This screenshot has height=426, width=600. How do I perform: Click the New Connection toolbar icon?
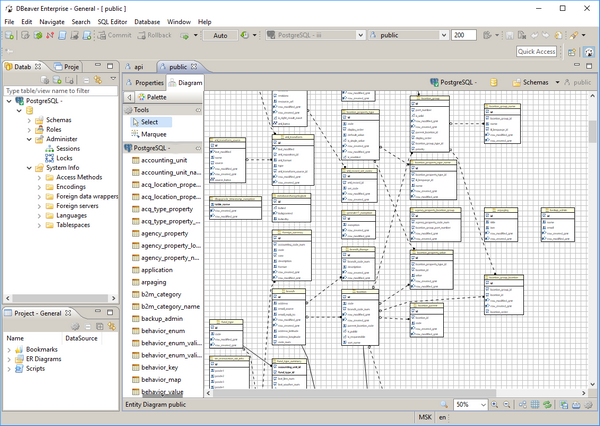pos(9,36)
